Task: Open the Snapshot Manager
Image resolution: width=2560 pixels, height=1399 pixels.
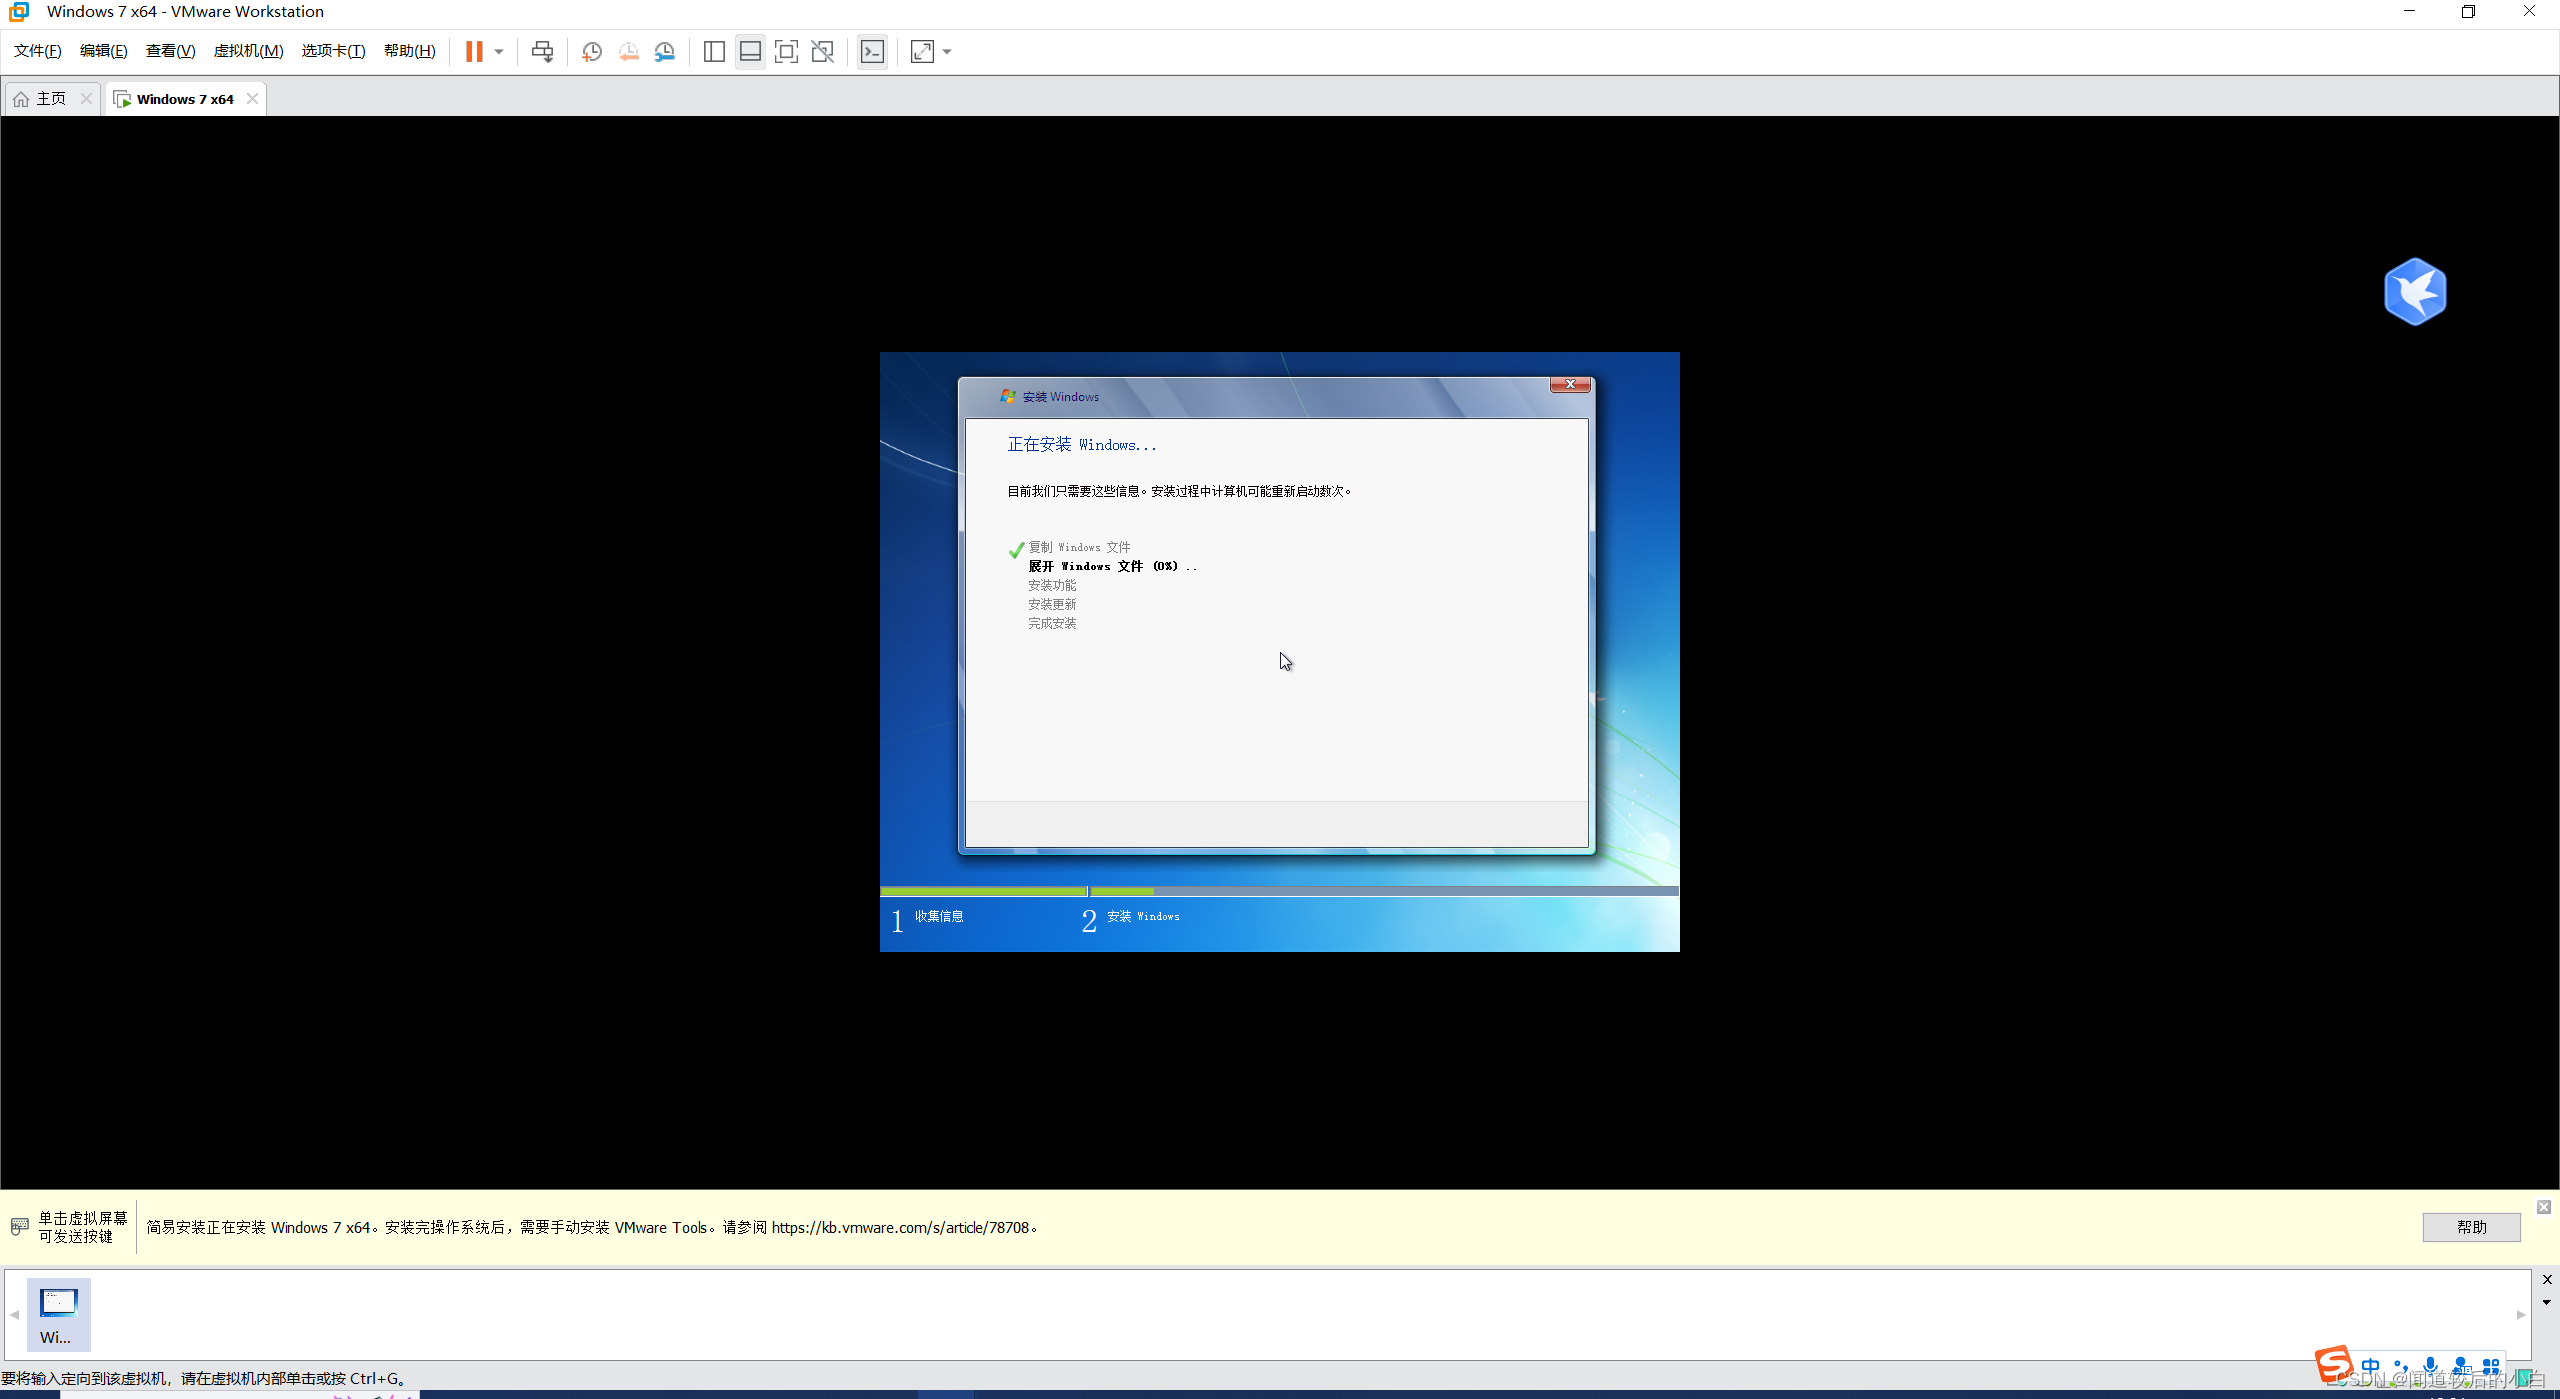Action: pyautogui.click(x=665, y=51)
